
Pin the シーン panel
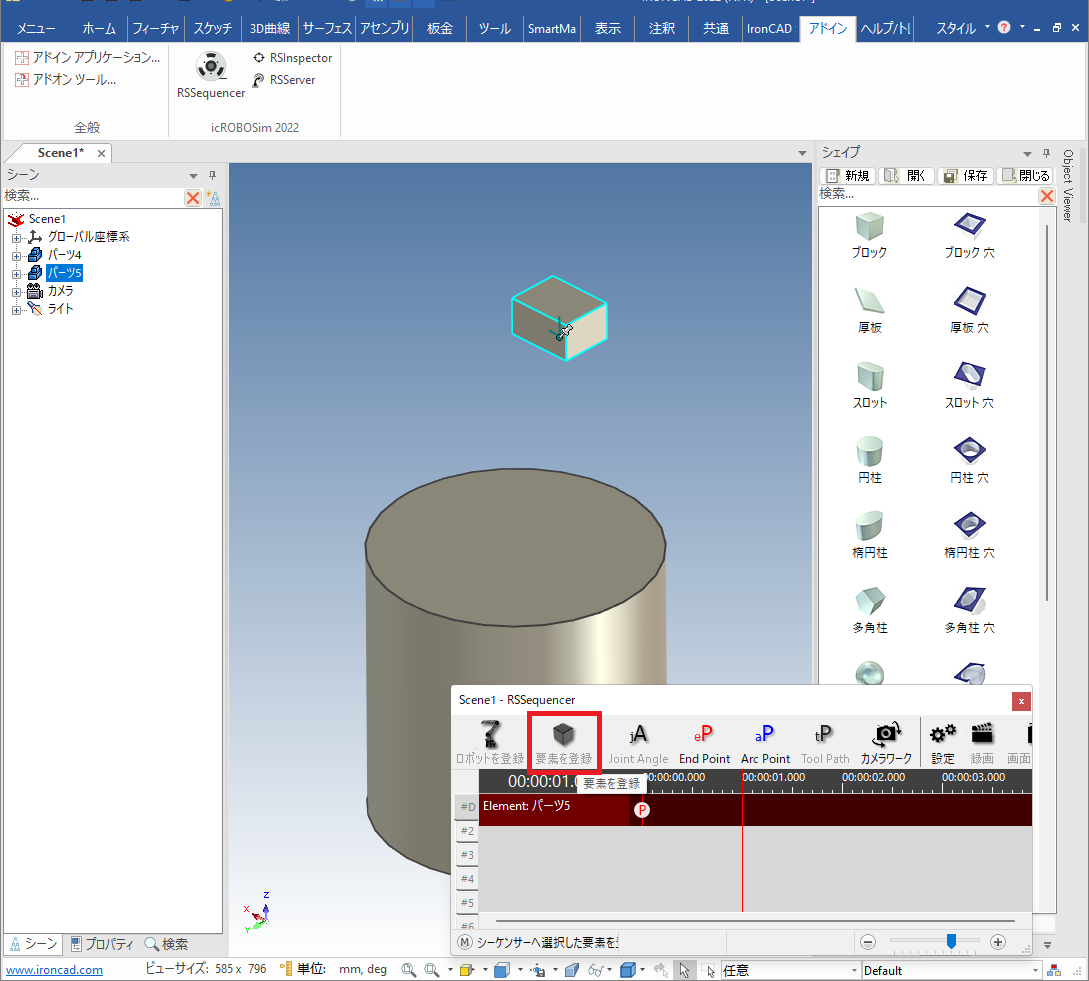point(212,175)
